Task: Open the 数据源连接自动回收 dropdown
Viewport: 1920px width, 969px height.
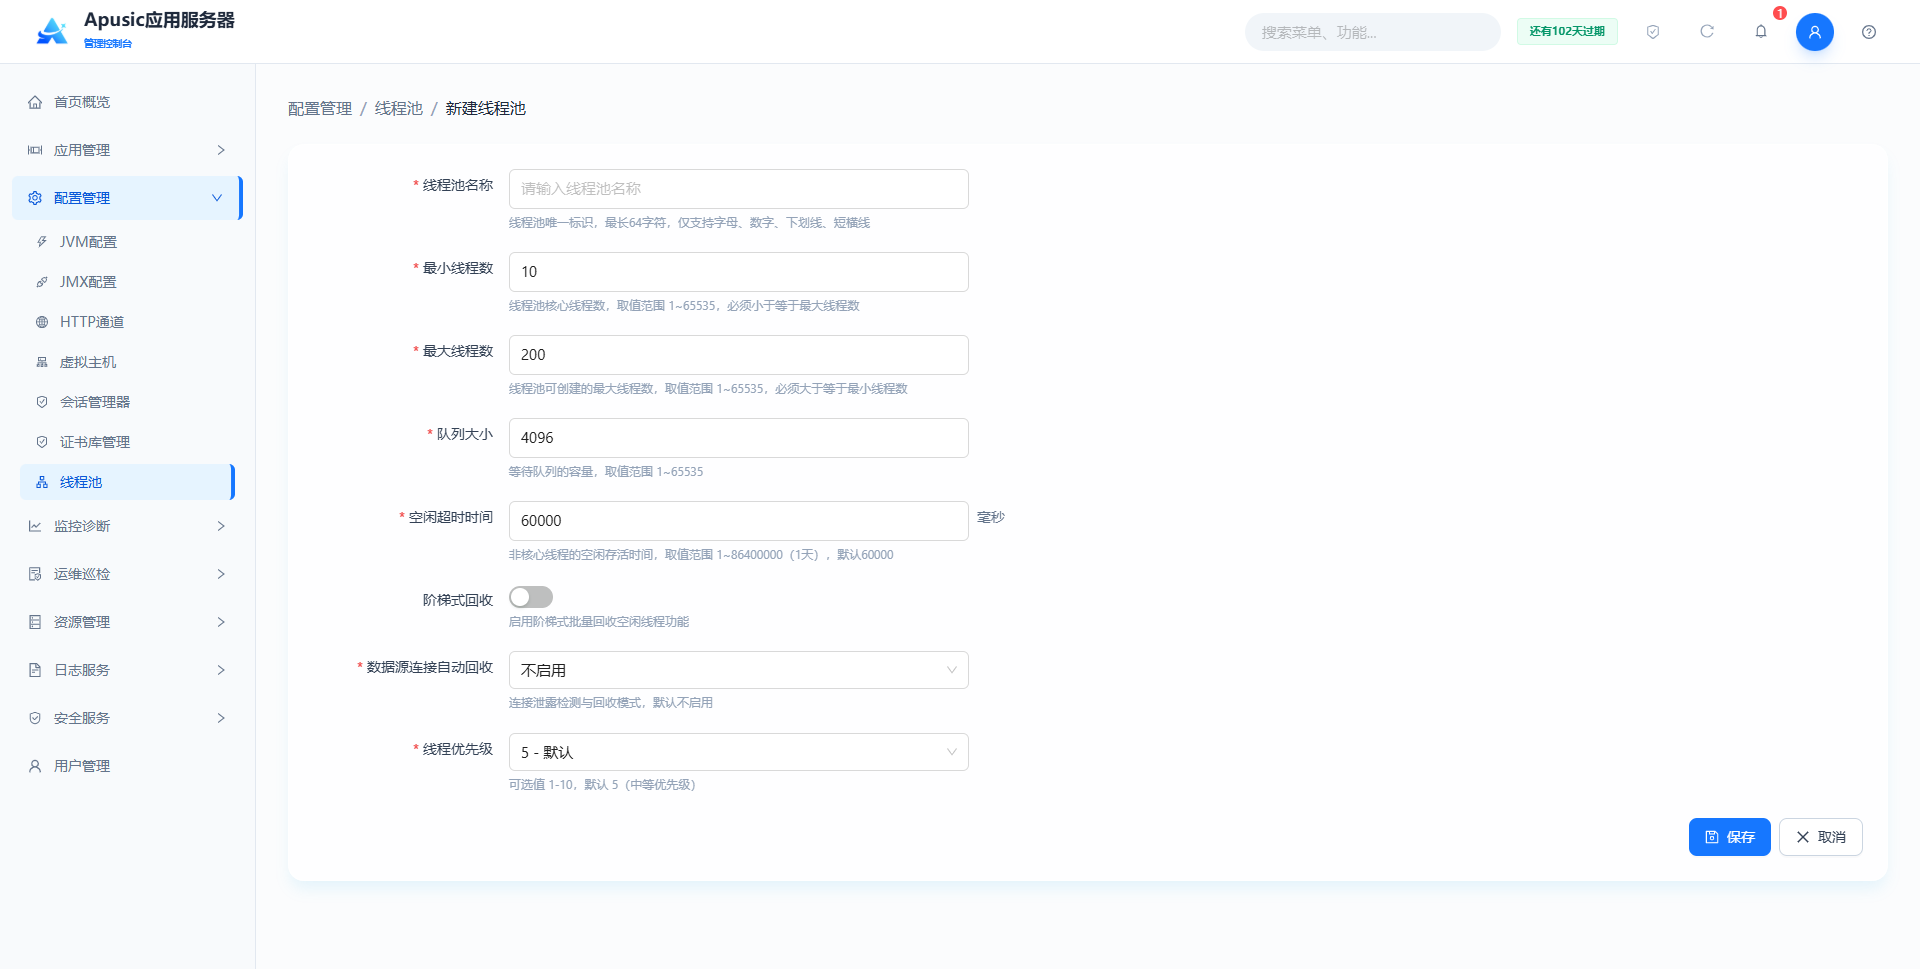Action: 739,670
